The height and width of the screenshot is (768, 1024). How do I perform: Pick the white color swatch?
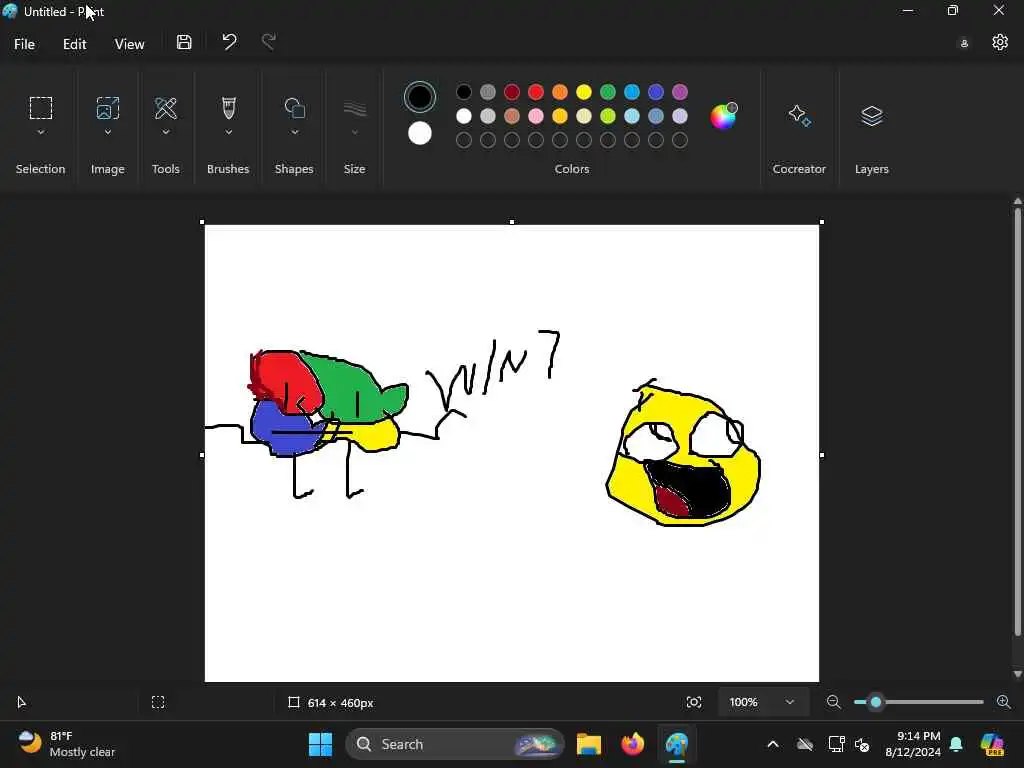[464, 116]
